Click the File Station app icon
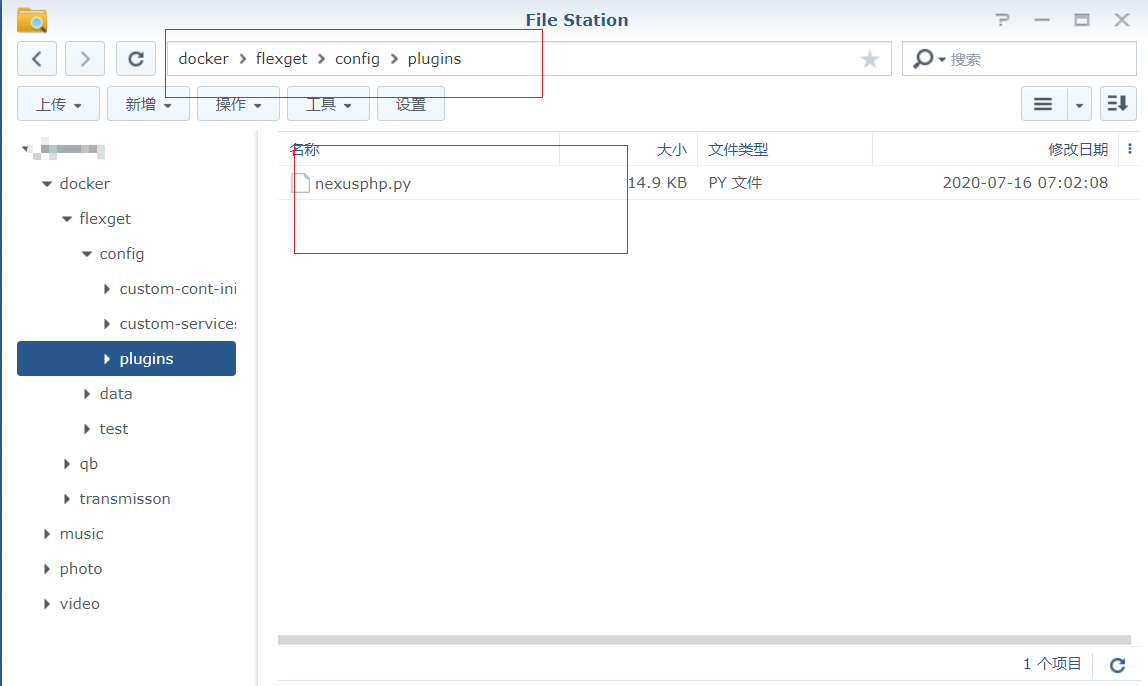1148x686 pixels. click(31, 19)
